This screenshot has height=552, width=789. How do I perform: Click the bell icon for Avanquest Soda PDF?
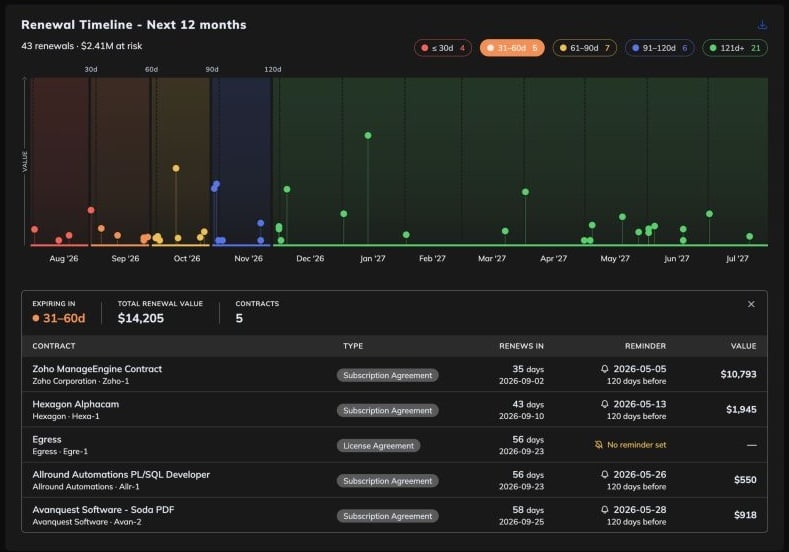tap(605, 510)
